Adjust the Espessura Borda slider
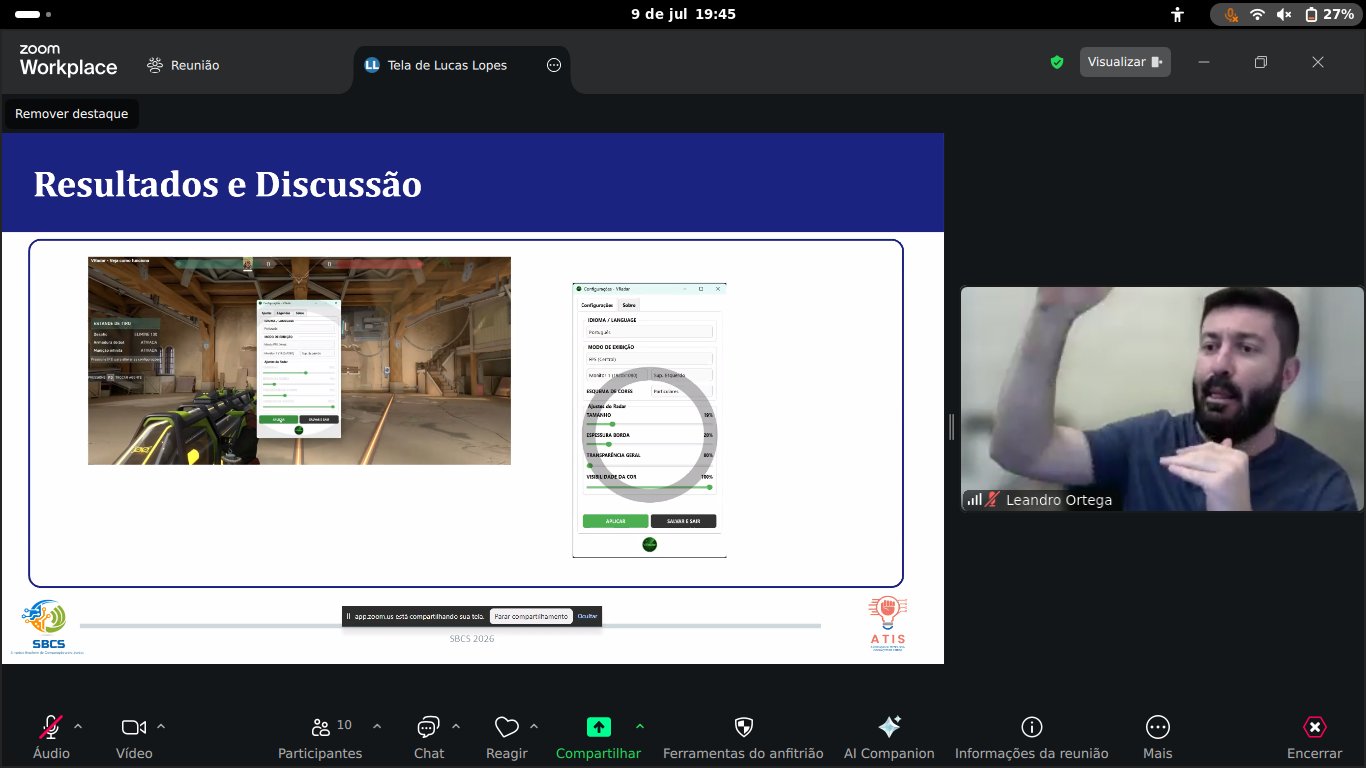Screen dimensions: 1366x768 pyautogui.click(x=649, y=444)
